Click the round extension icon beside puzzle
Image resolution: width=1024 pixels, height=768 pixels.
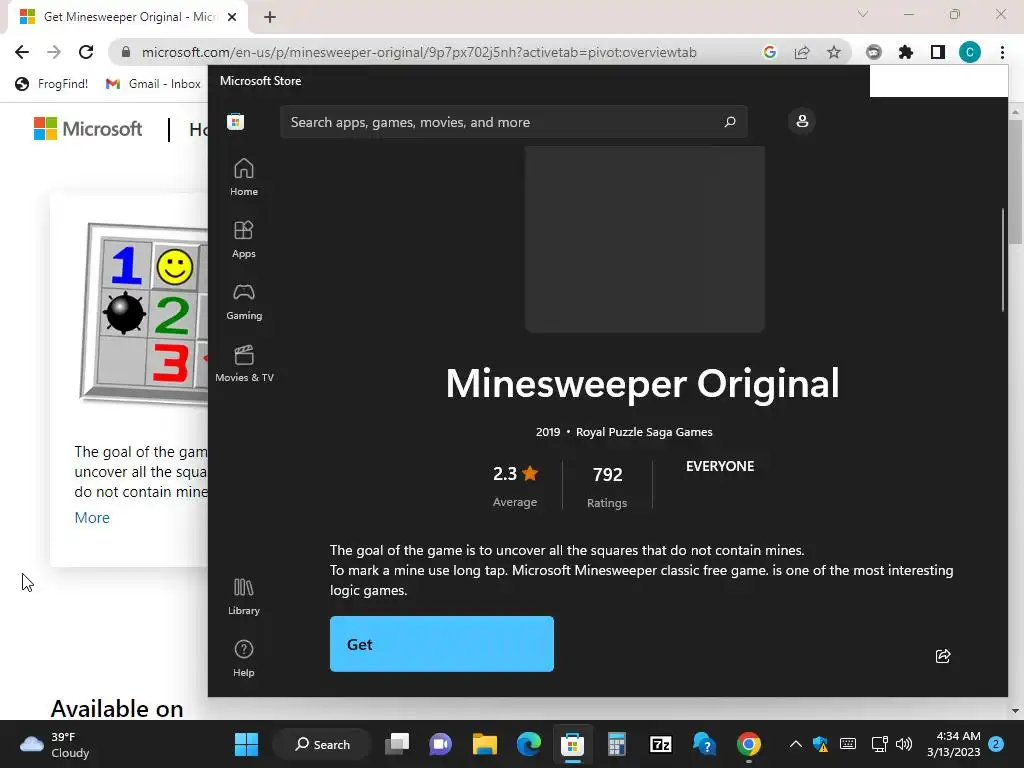(x=873, y=52)
